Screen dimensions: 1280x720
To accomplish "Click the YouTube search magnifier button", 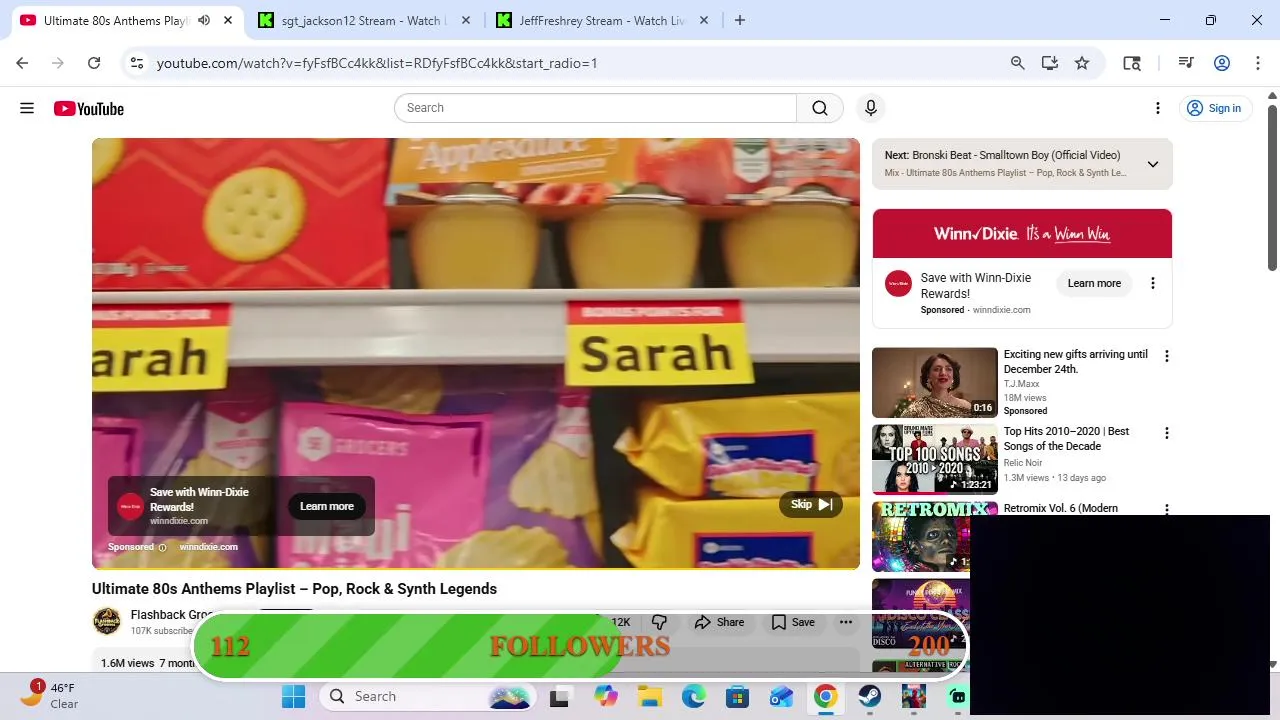I will tap(820, 108).
